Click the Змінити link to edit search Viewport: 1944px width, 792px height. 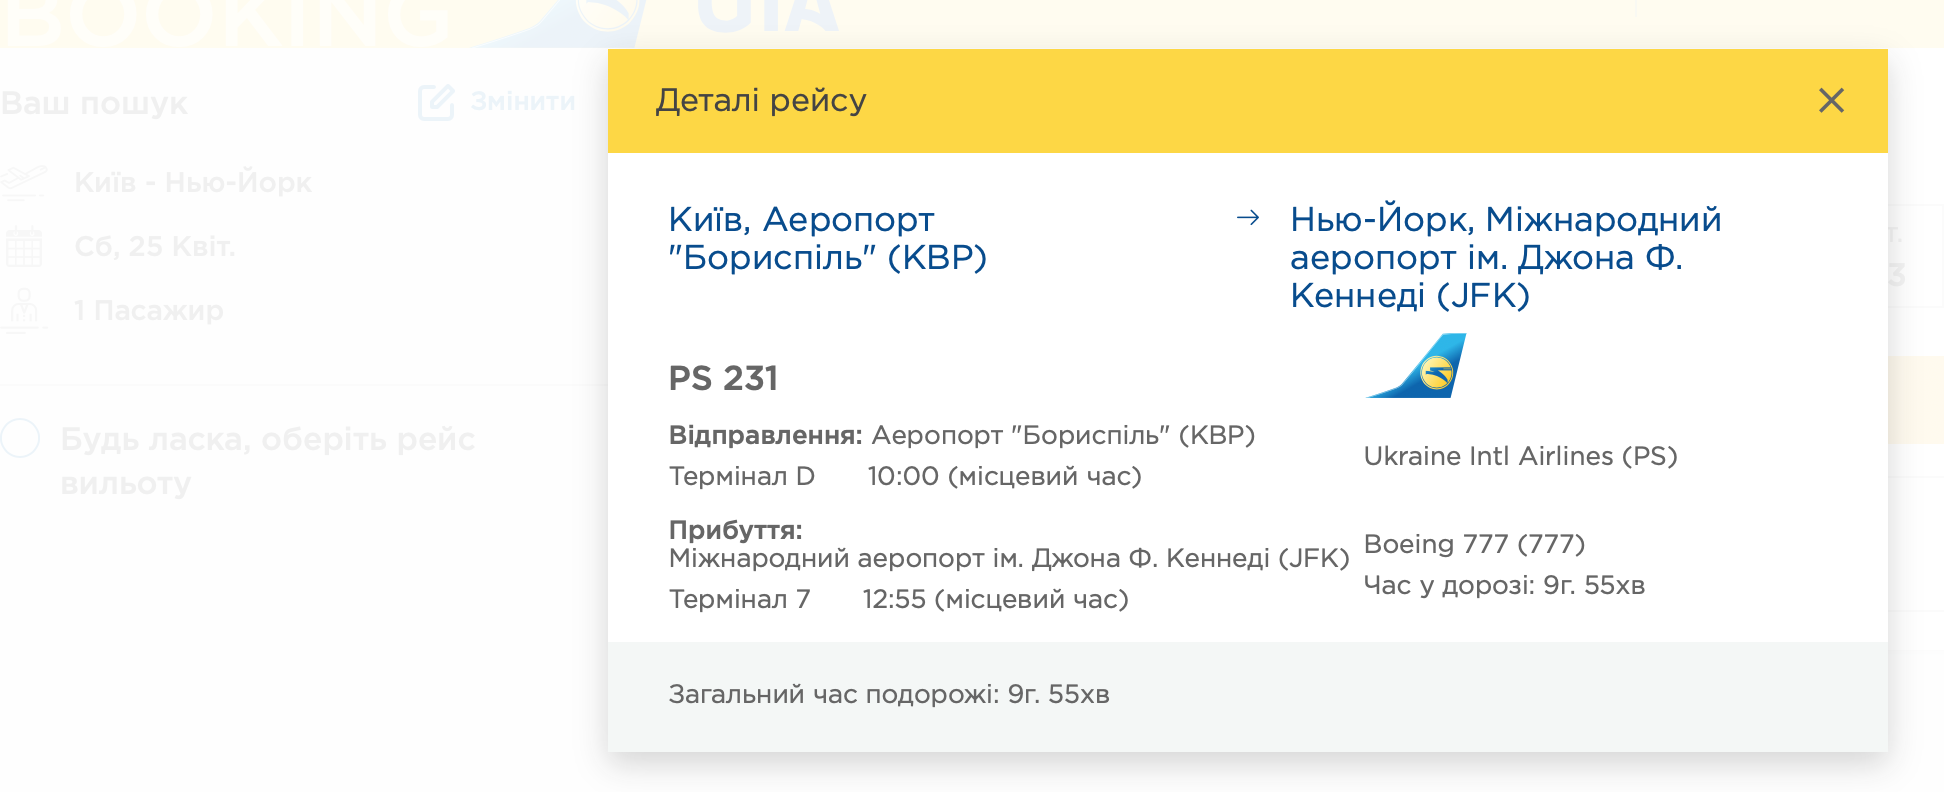coord(522,102)
